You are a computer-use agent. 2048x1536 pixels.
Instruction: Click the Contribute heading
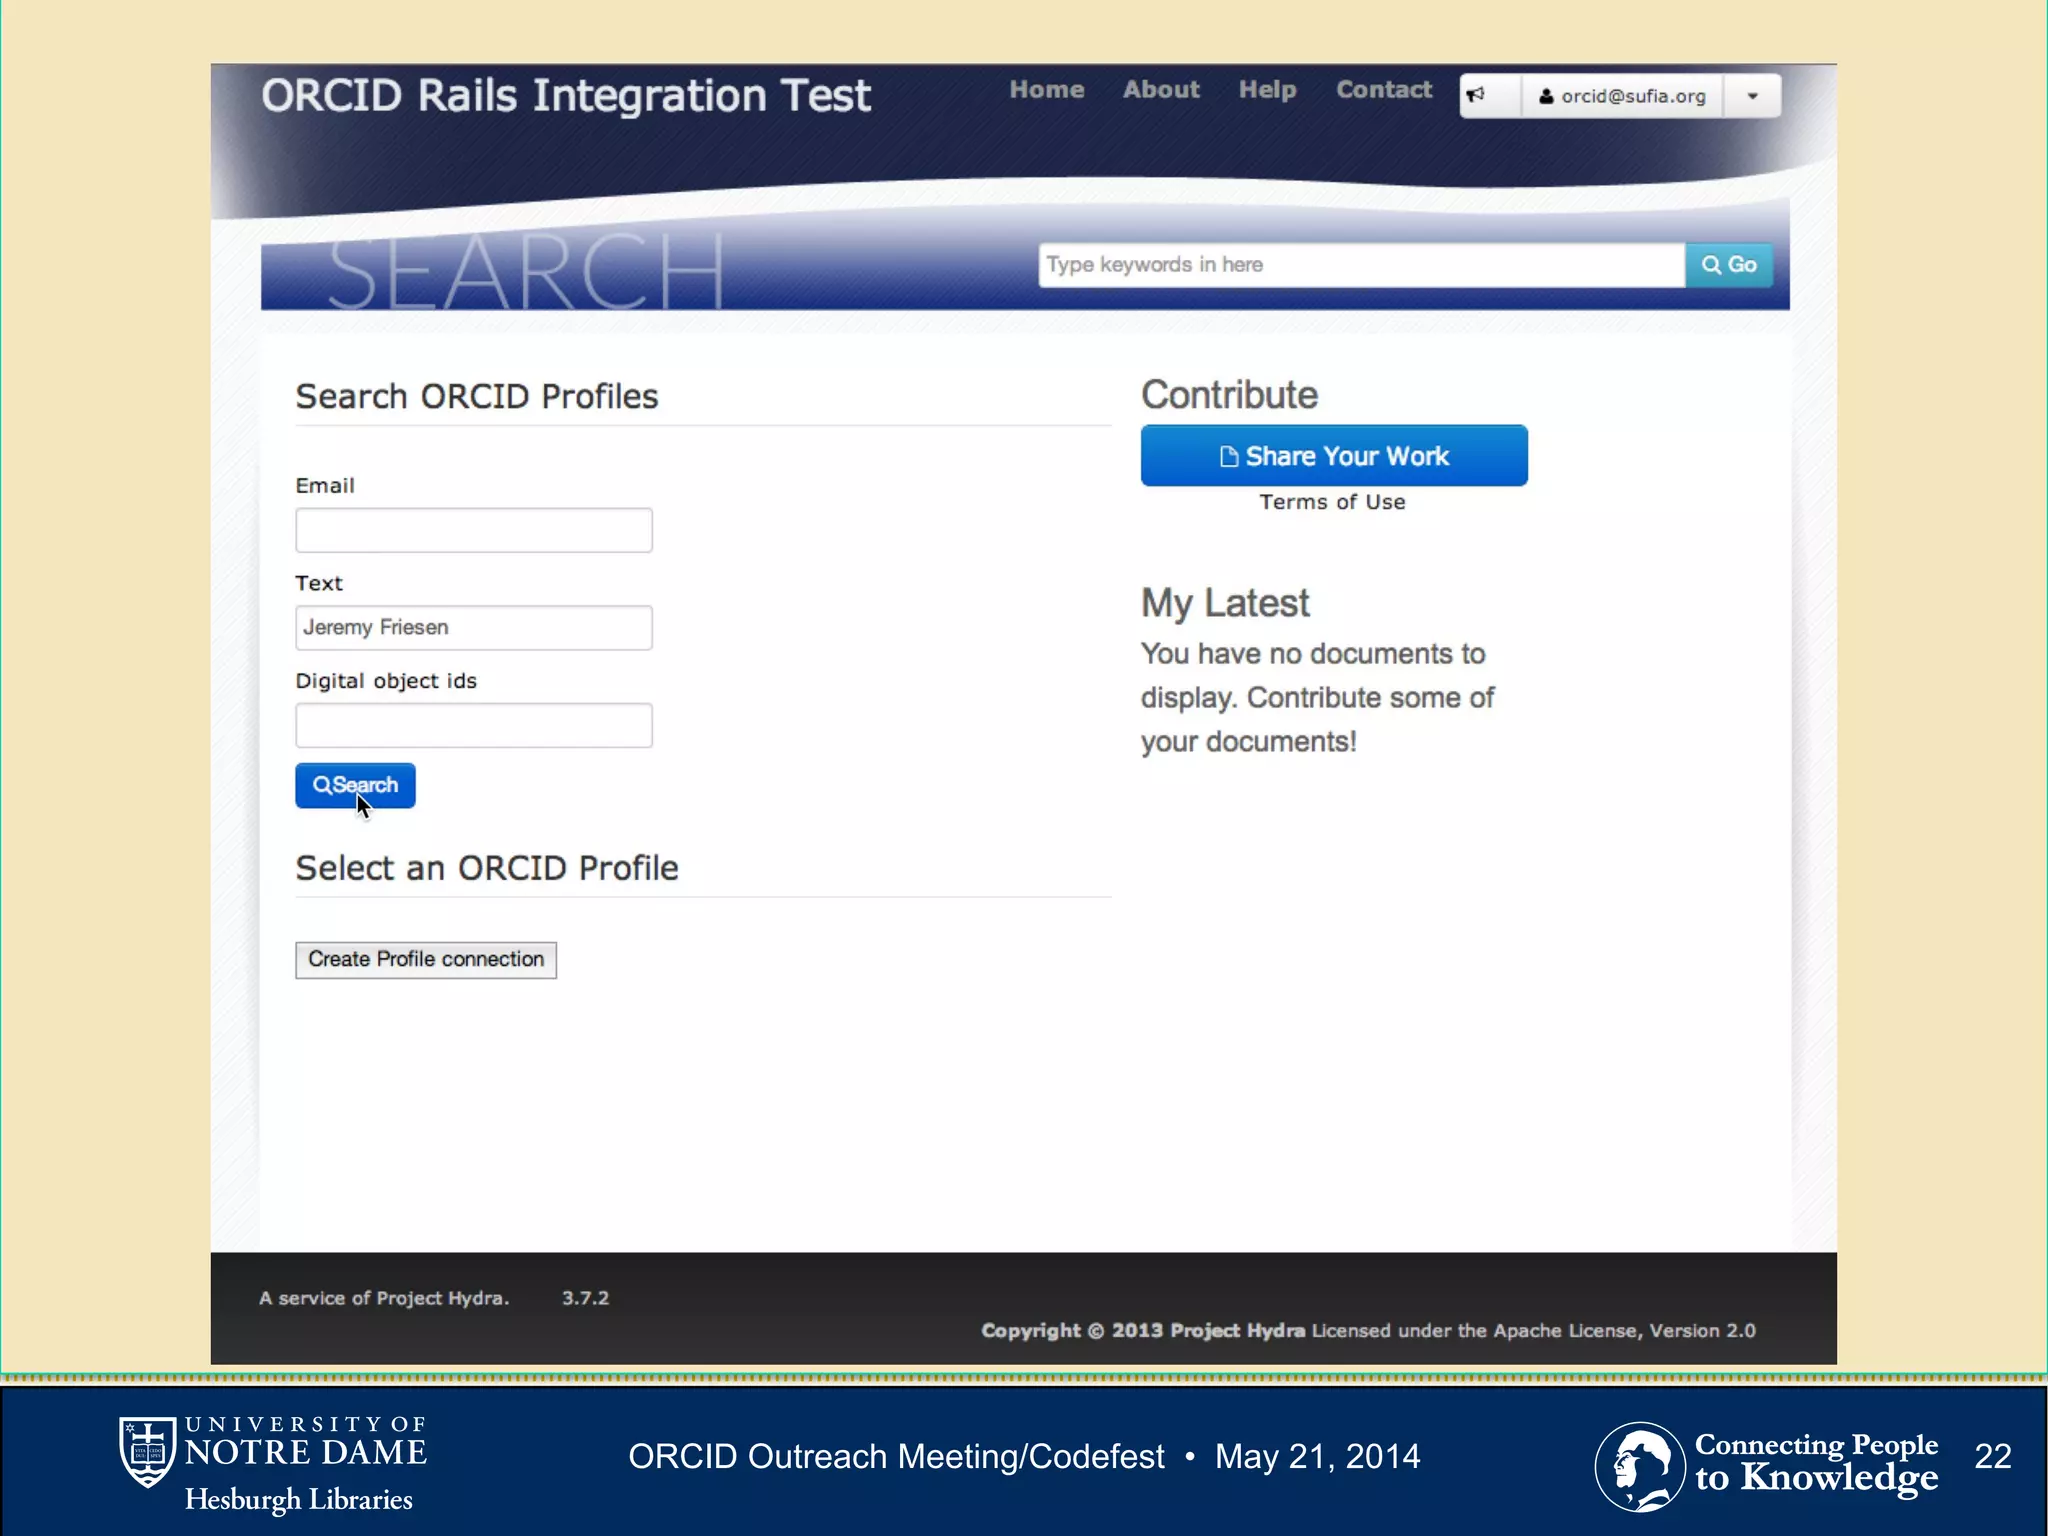tap(1229, 395)
